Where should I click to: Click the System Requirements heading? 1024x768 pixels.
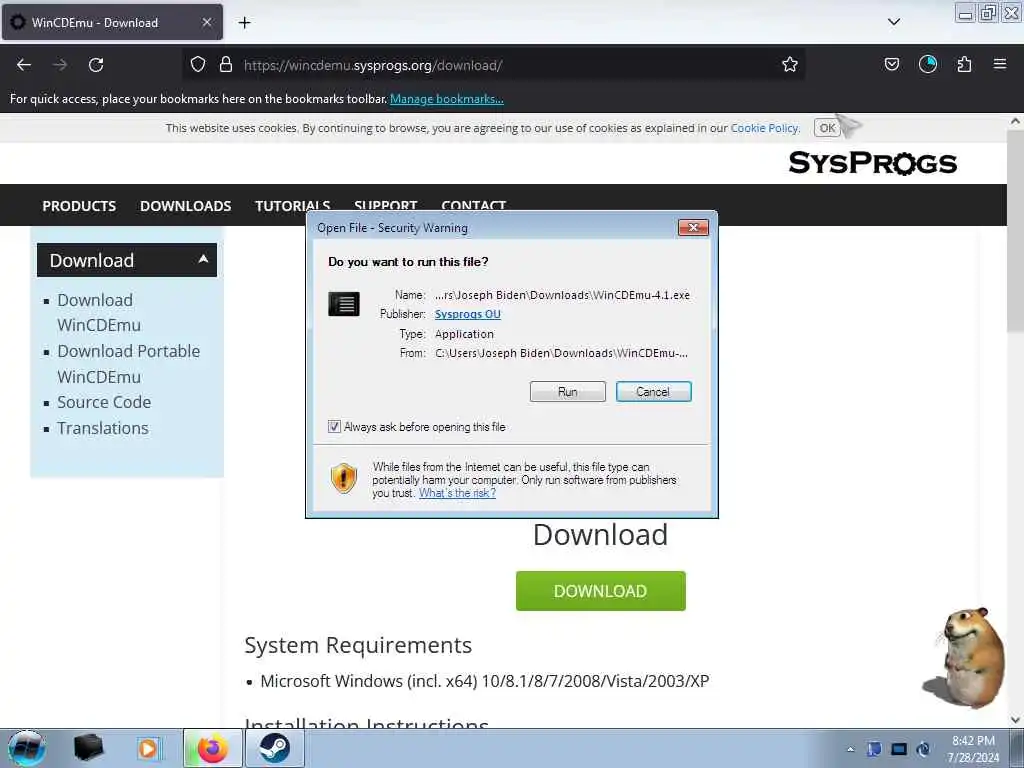pos(358,645)
